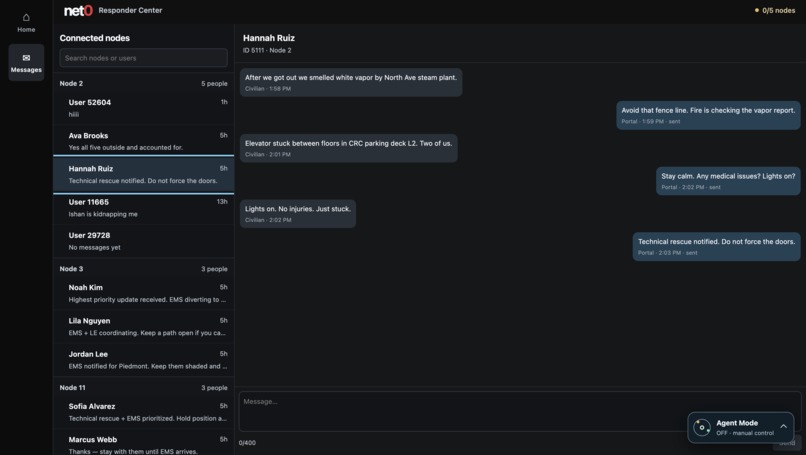
Task: Click the Hannah Ruiz chat header name
Action: pyautogui.click(x=269, y=38)
